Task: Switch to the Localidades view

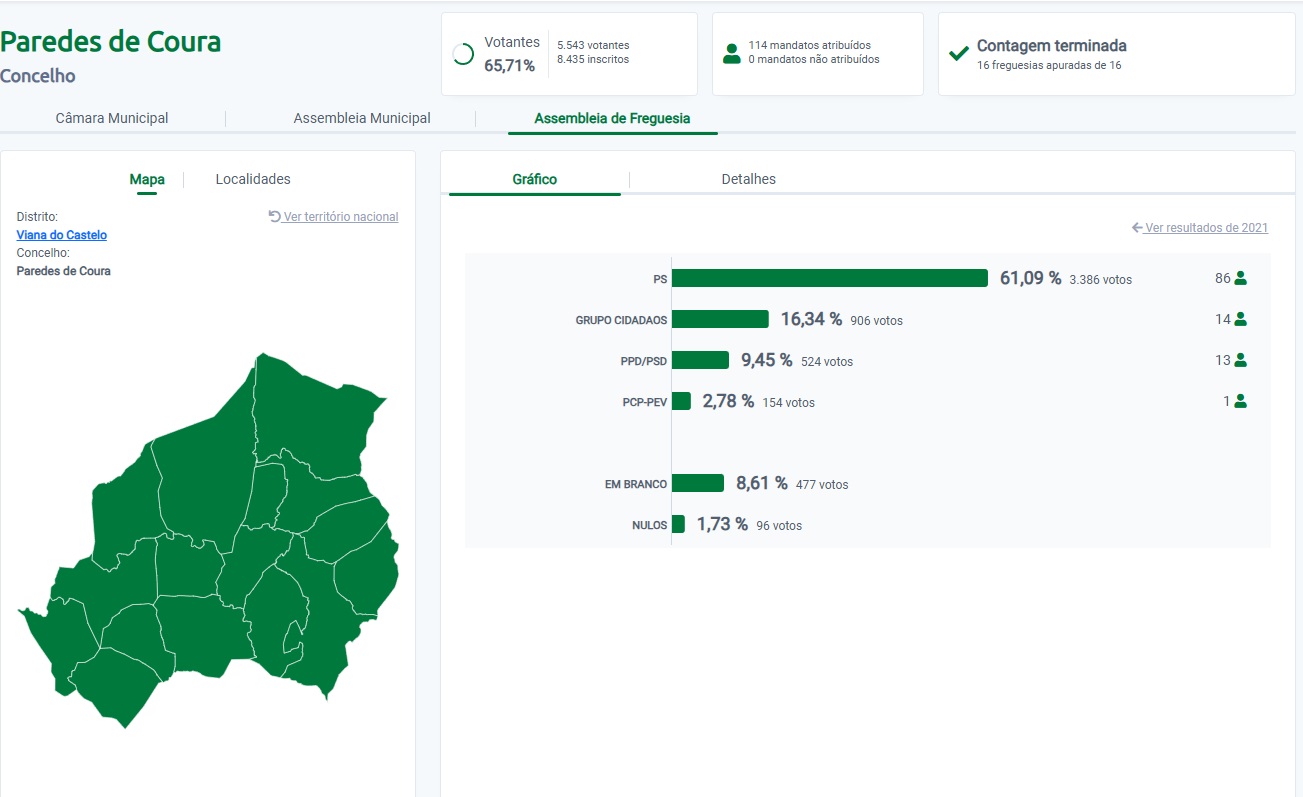Action: 253,179
